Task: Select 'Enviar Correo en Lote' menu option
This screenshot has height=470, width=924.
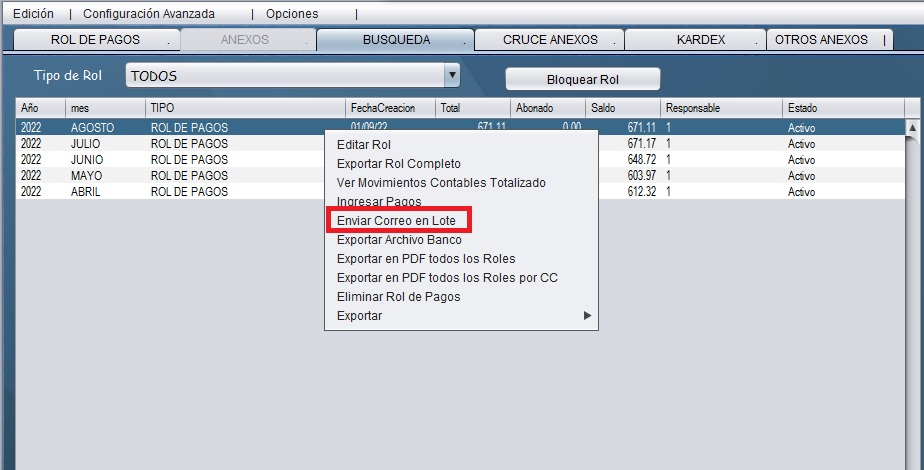Action: coord(396,221)
